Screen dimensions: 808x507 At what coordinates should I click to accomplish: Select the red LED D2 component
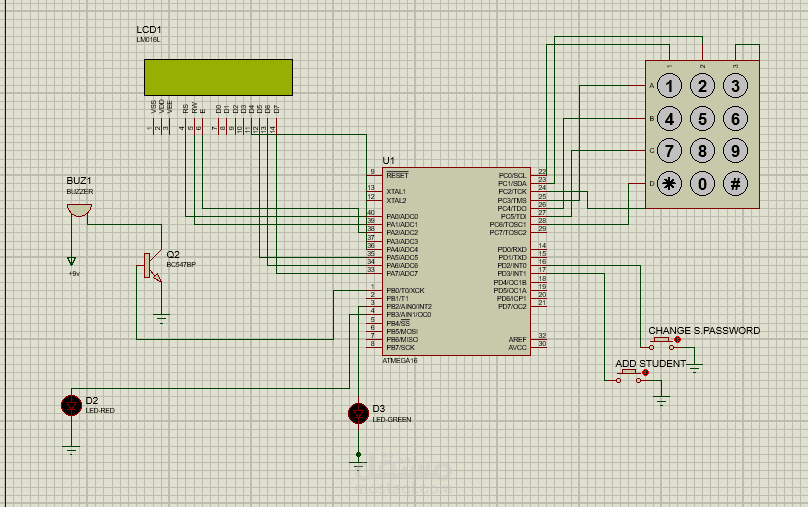tap(71, 405)
